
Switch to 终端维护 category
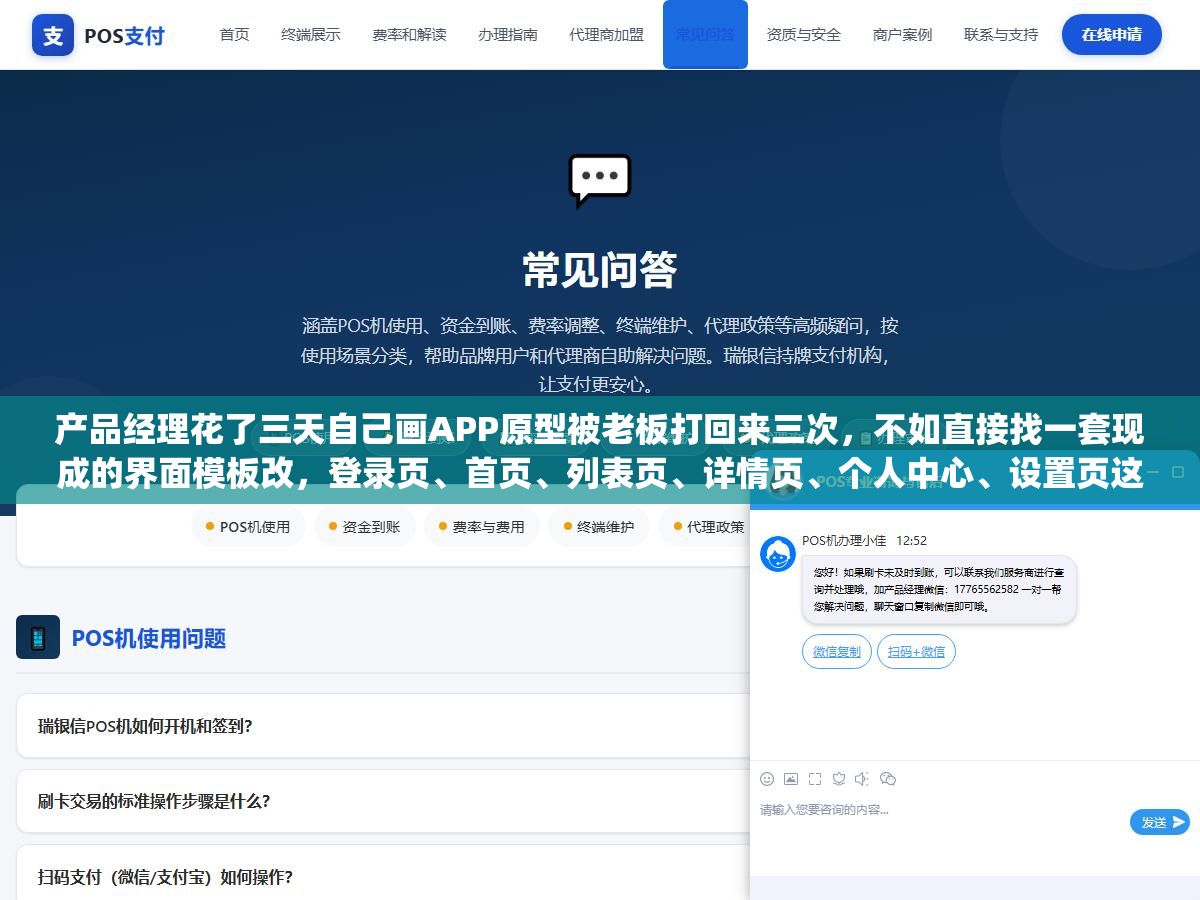[x=598, y=526]
